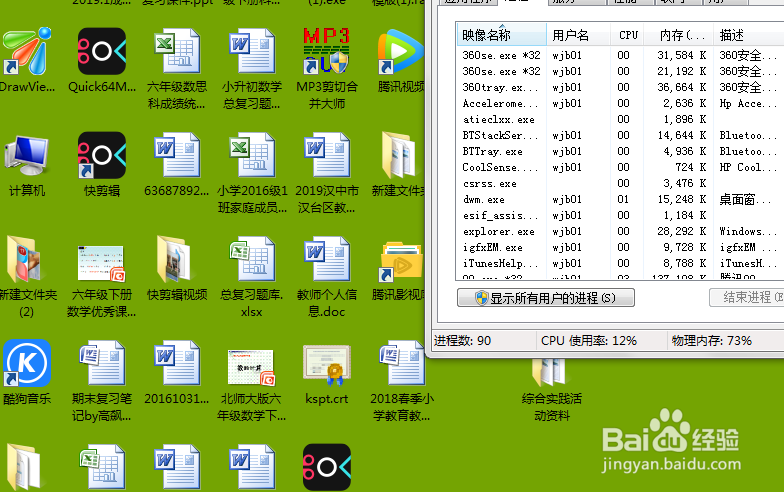The width and height of the screenshot is (784, 492).
Task: Select 360se.exe row using 31,584 K
Action: [620, 56]
